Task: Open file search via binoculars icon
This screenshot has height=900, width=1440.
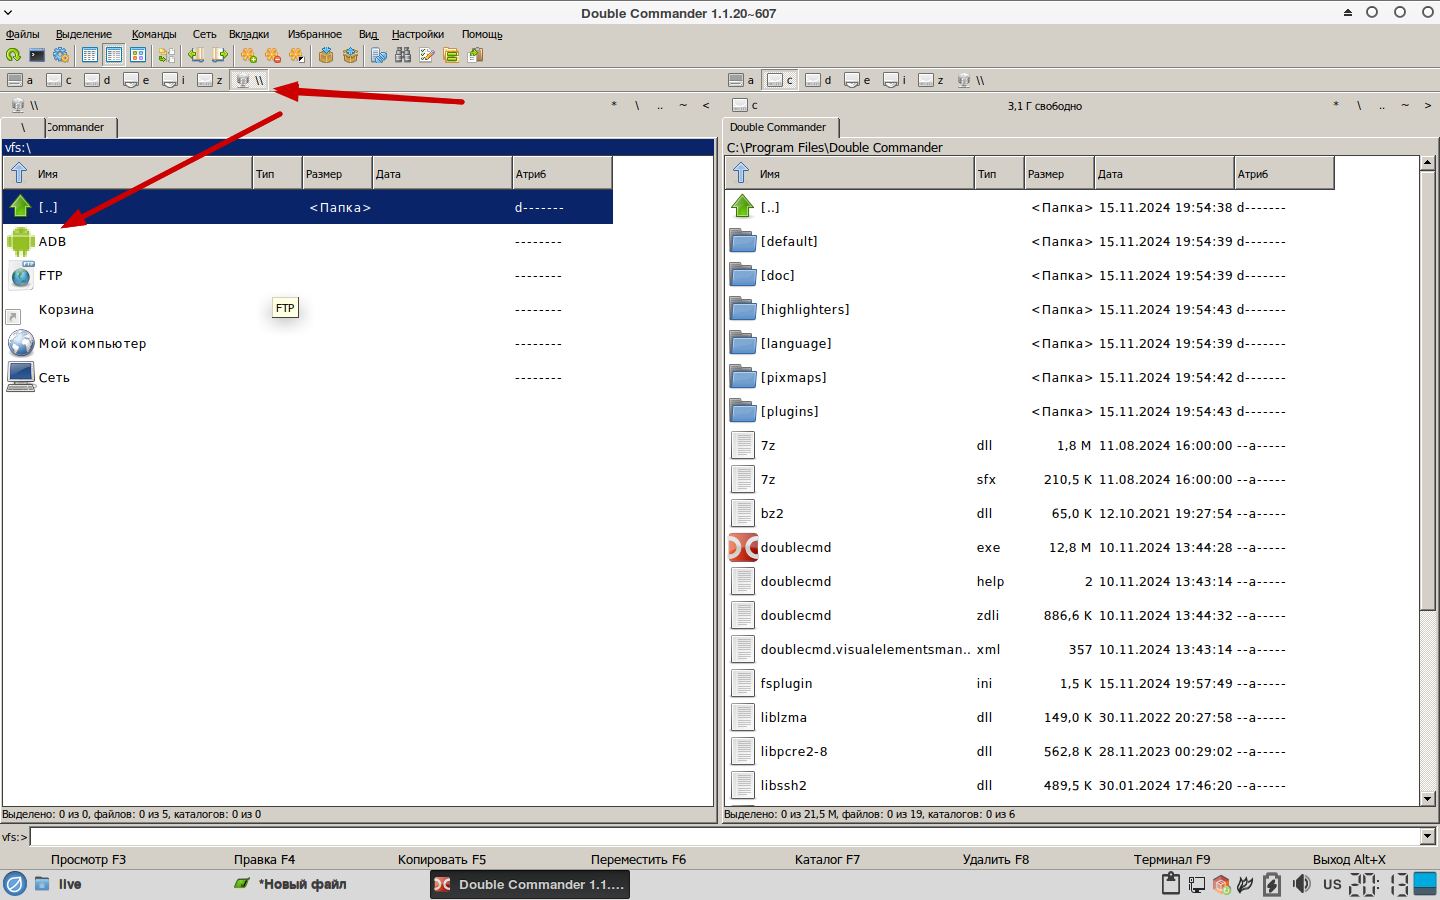Action: coord(403,55)
